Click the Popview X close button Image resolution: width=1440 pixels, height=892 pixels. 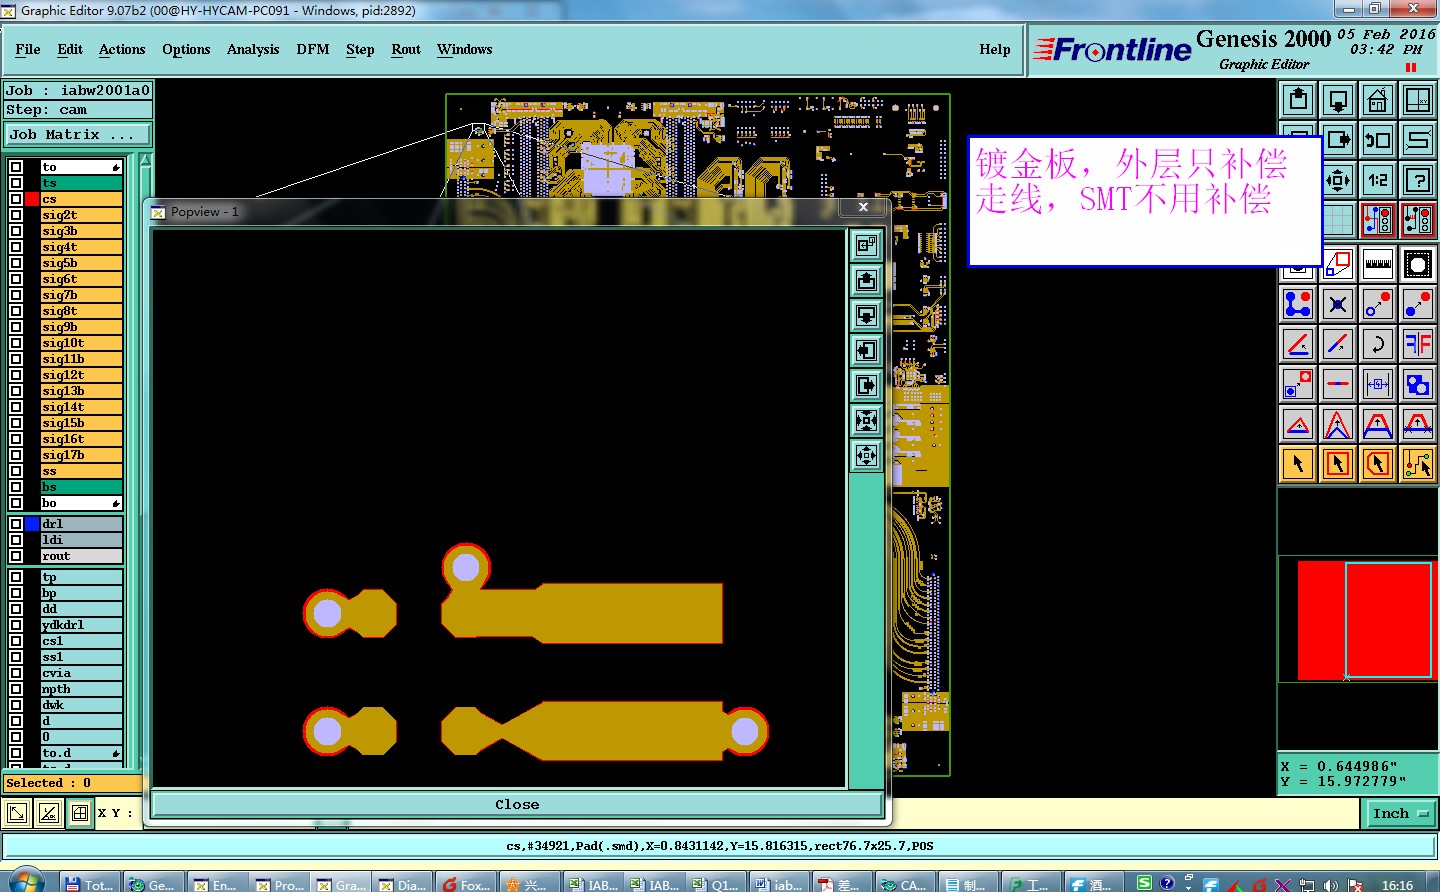(x=863, y=207)
